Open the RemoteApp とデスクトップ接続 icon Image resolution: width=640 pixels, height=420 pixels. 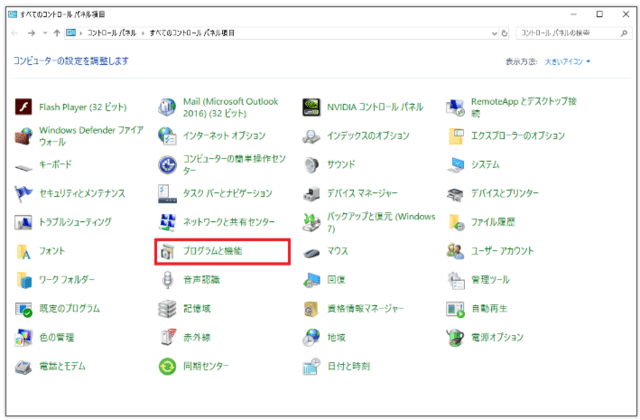coord(455,107)
